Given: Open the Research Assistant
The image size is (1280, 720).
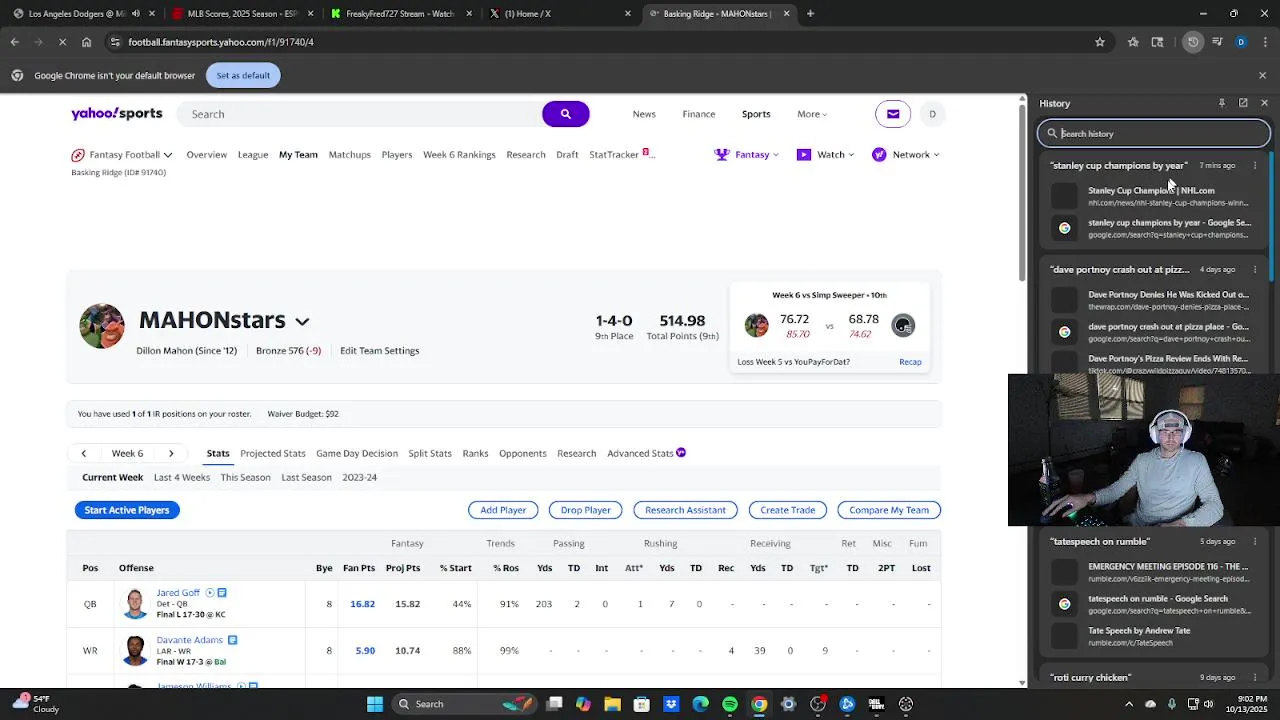Looking at the screenshot, I should [x=685, y=510].
